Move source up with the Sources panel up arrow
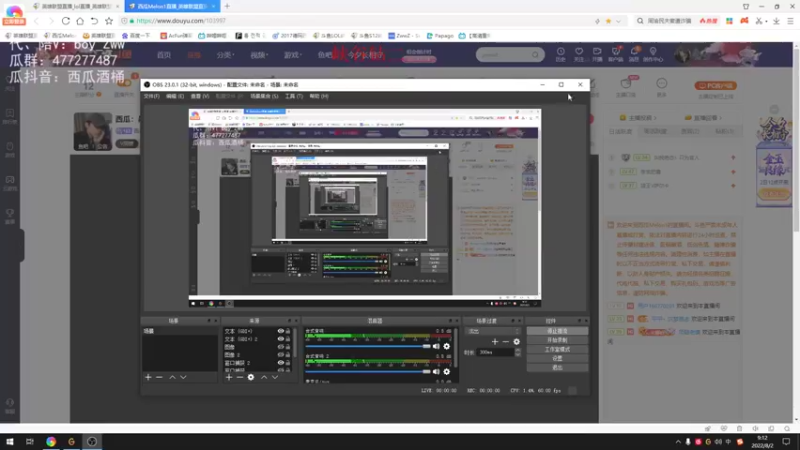The width and height of the screenshot is (800, 450). click(x=264, y=378)
